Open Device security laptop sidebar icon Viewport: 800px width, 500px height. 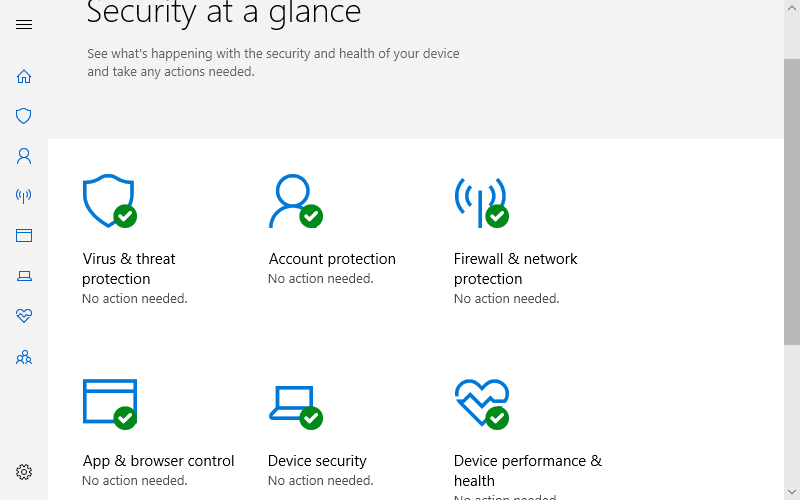(x=24, y=276)
